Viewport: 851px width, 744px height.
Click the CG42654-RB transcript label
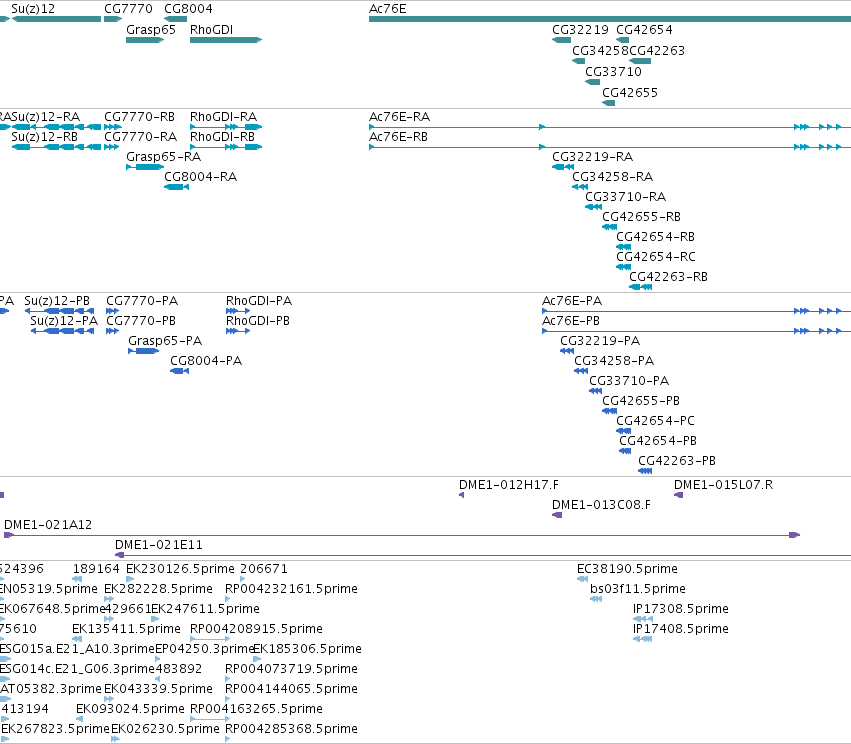tap(655, 237)
